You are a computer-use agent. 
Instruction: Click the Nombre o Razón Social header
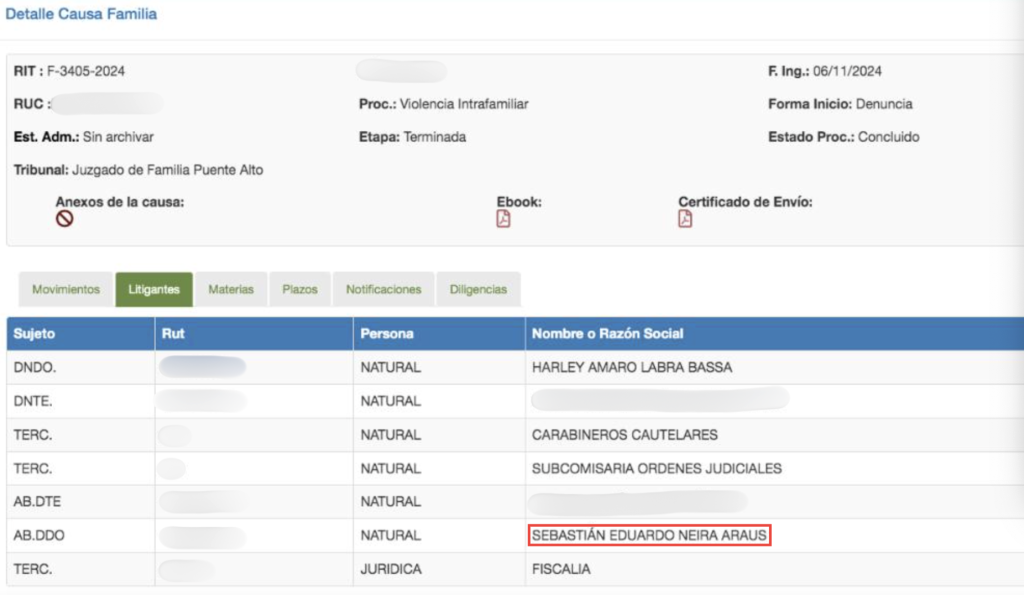pyautogui.click(x=607, y=334)
